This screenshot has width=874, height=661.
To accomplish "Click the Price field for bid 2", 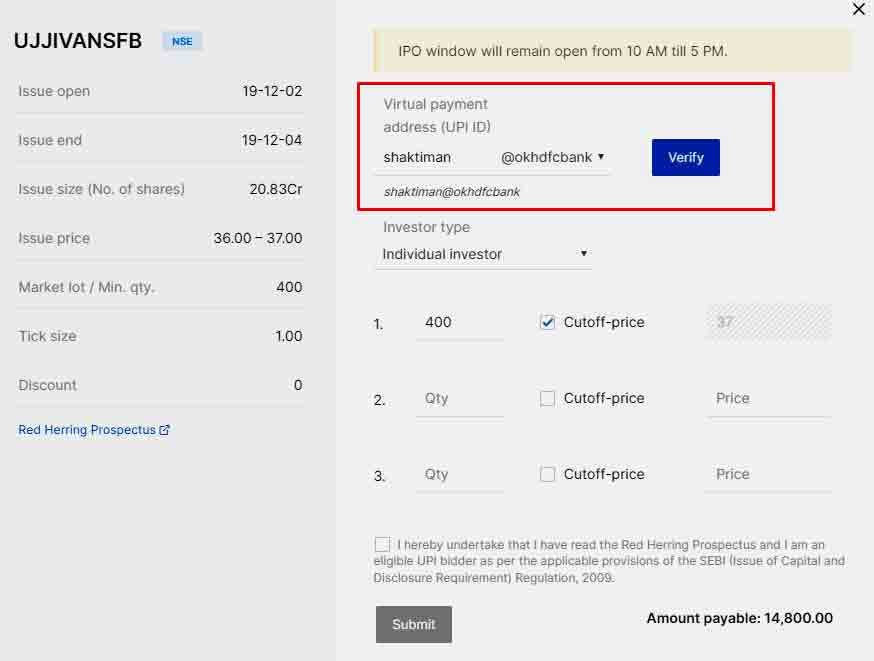I will 769,398.
